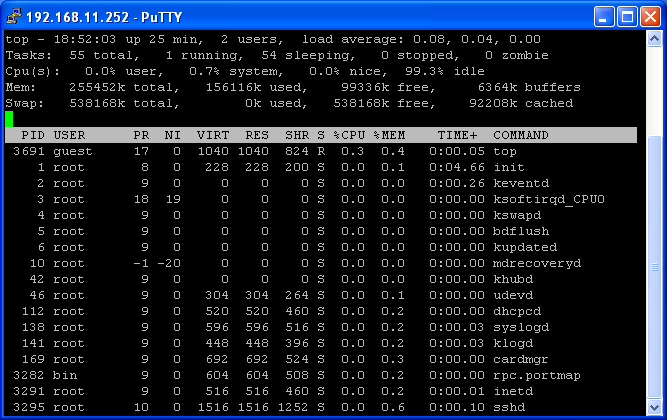The image size is (667, 420).
Task: Close the PuTTY session window
Action: 648,16
